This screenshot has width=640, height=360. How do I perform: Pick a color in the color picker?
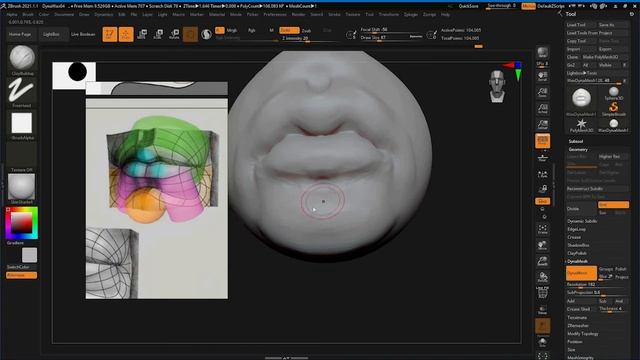pyautogui.click(x=22, y=223)
